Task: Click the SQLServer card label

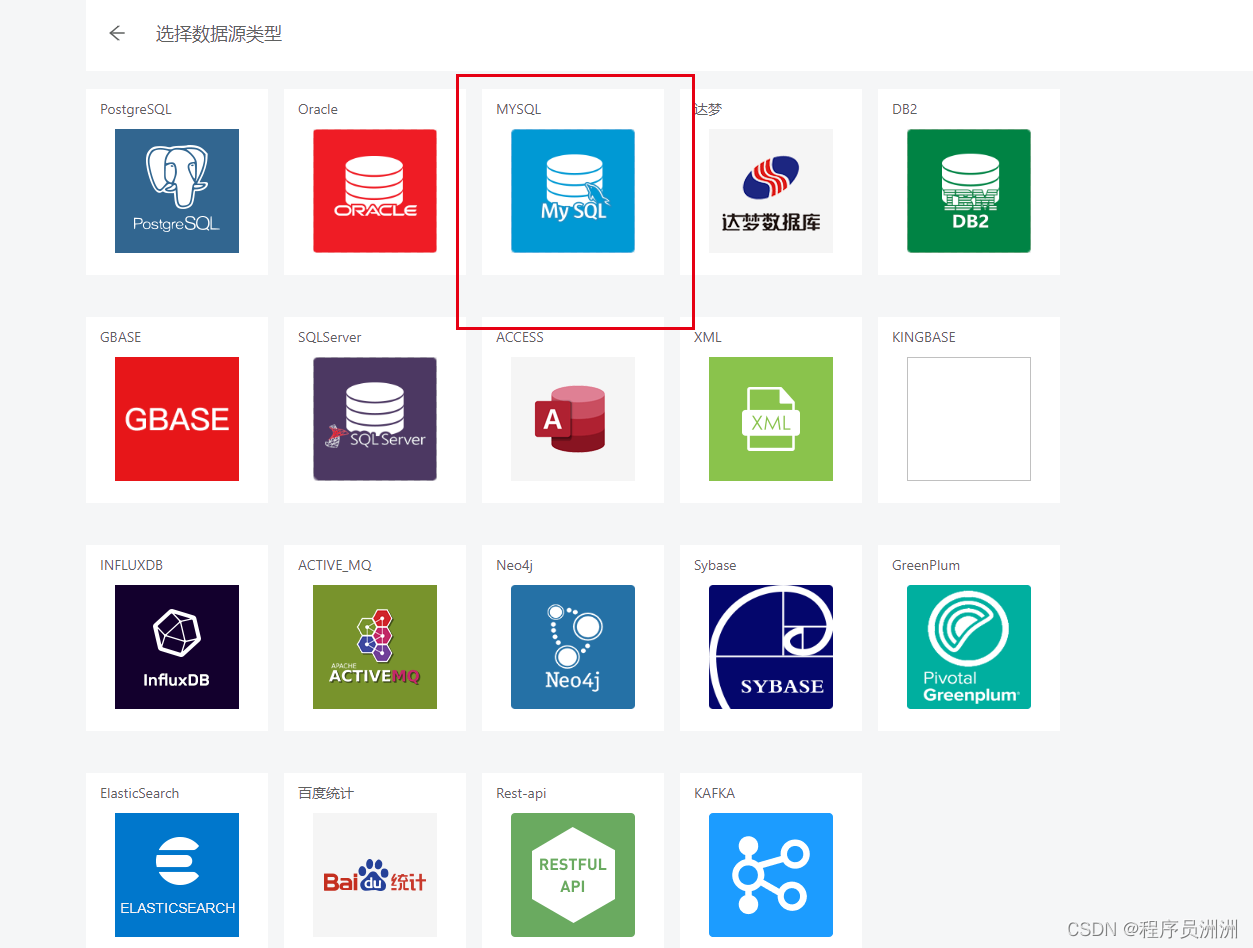Action: 330,337
